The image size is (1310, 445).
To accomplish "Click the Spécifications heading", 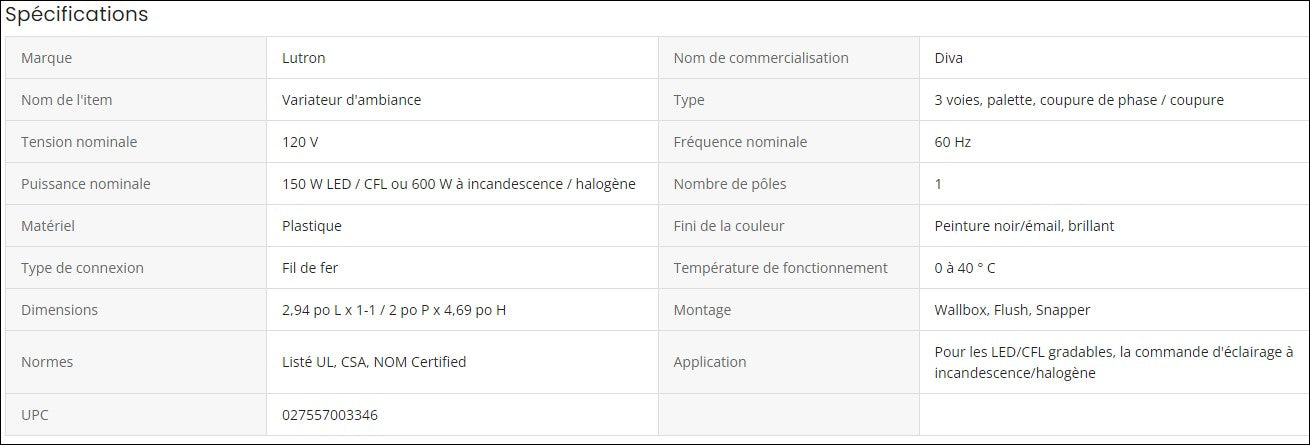I will pyautogui.click(x=77, y=15).
